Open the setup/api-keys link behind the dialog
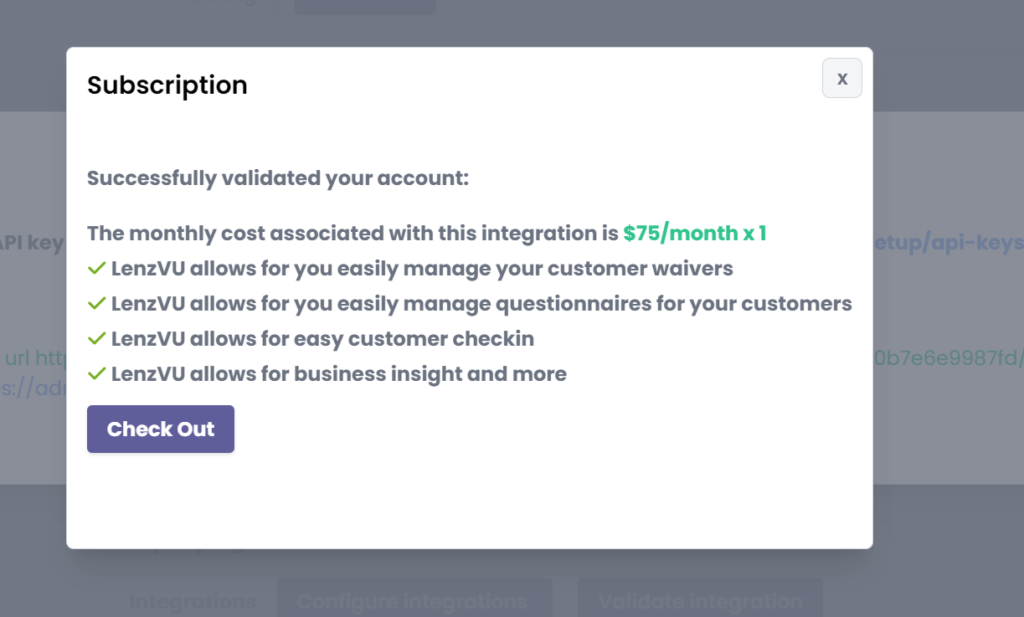 [948, 243]
